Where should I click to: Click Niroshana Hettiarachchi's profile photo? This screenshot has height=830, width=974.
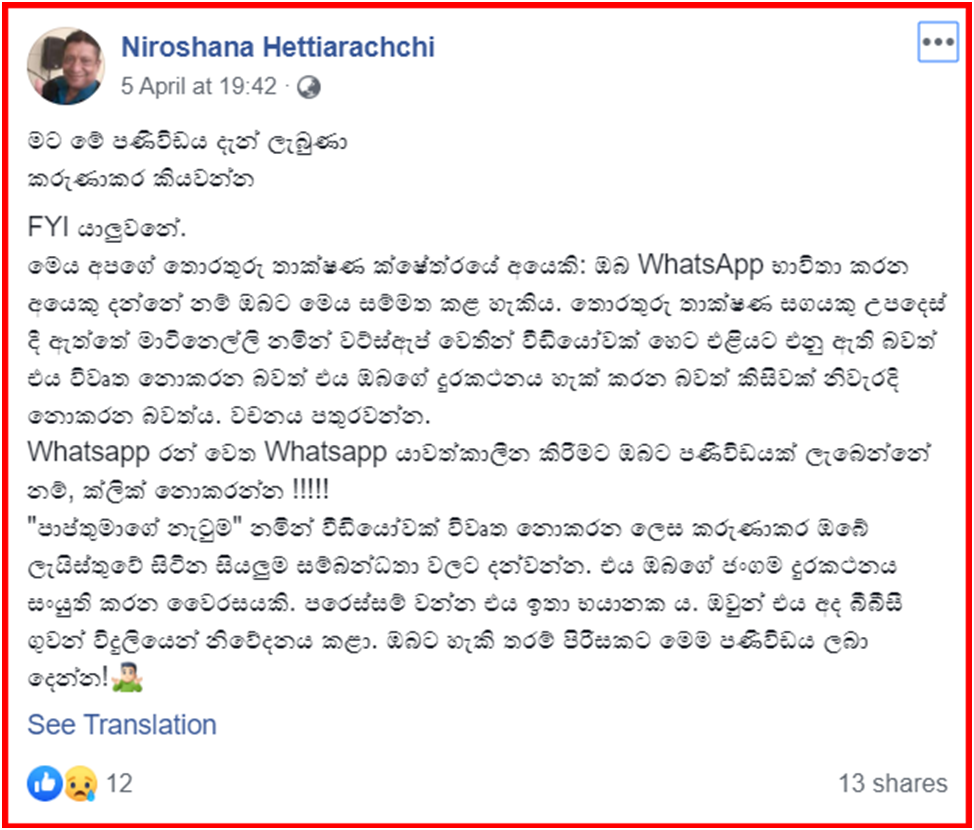66,66
